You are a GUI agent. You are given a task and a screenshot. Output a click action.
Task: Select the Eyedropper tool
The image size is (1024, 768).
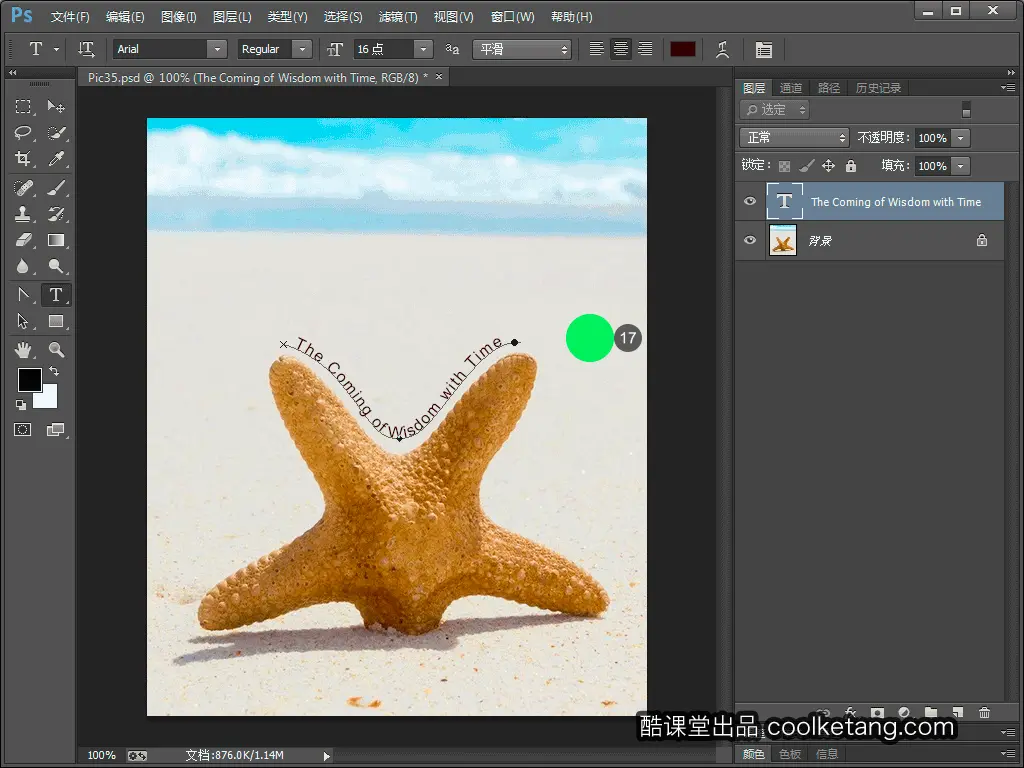tap(56, 159)
